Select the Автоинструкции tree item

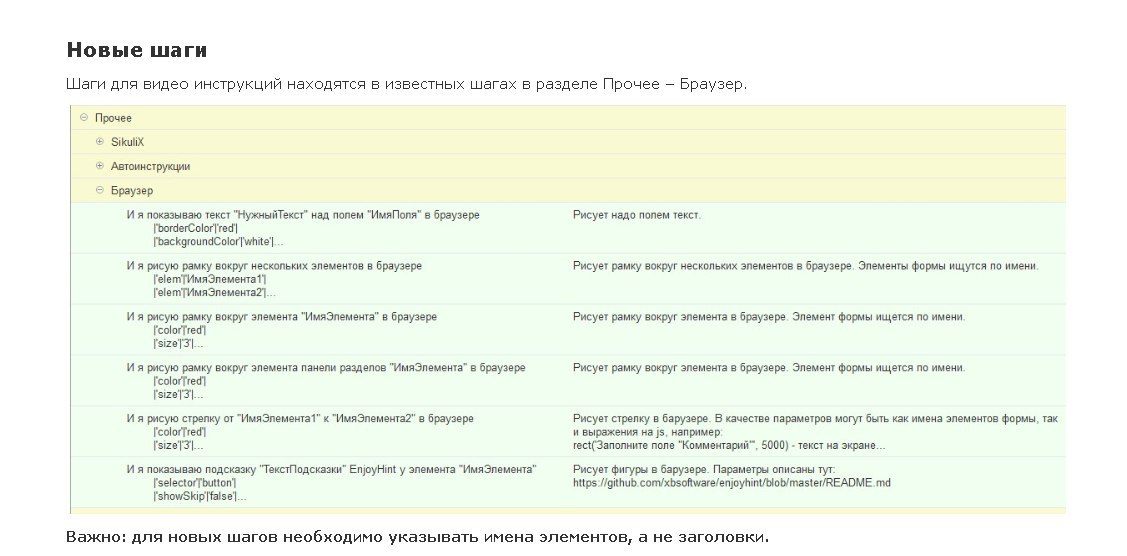[x=150, y=166]
